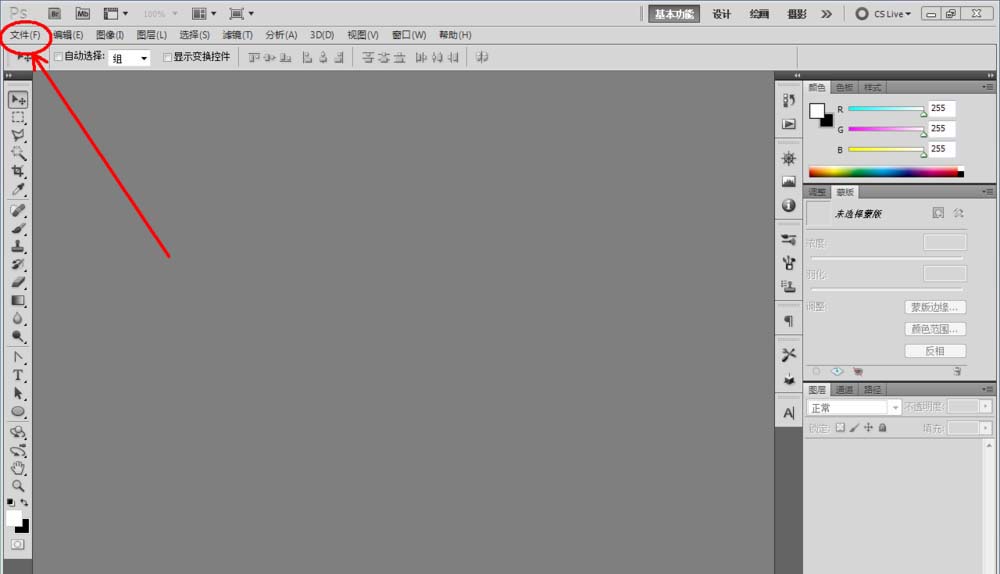Select the Gradient tool

pyautogui.click(x=18, y=300)
